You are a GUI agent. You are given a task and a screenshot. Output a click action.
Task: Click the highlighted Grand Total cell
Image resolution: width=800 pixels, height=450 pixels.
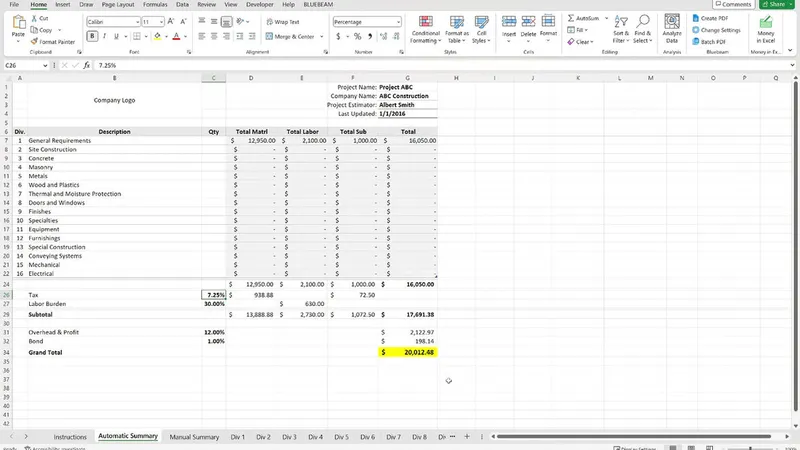coord(408,352)
